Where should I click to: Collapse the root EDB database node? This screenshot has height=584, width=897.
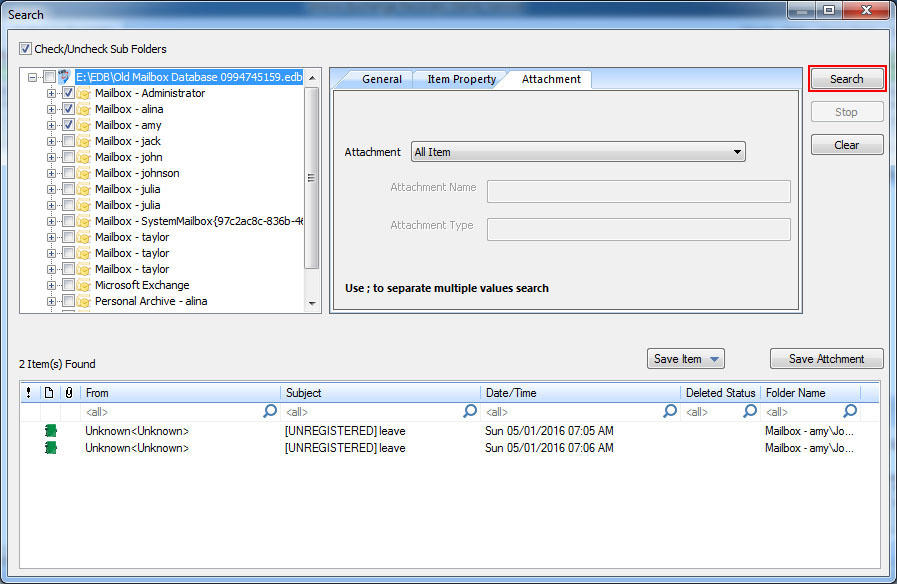(34, 77)
